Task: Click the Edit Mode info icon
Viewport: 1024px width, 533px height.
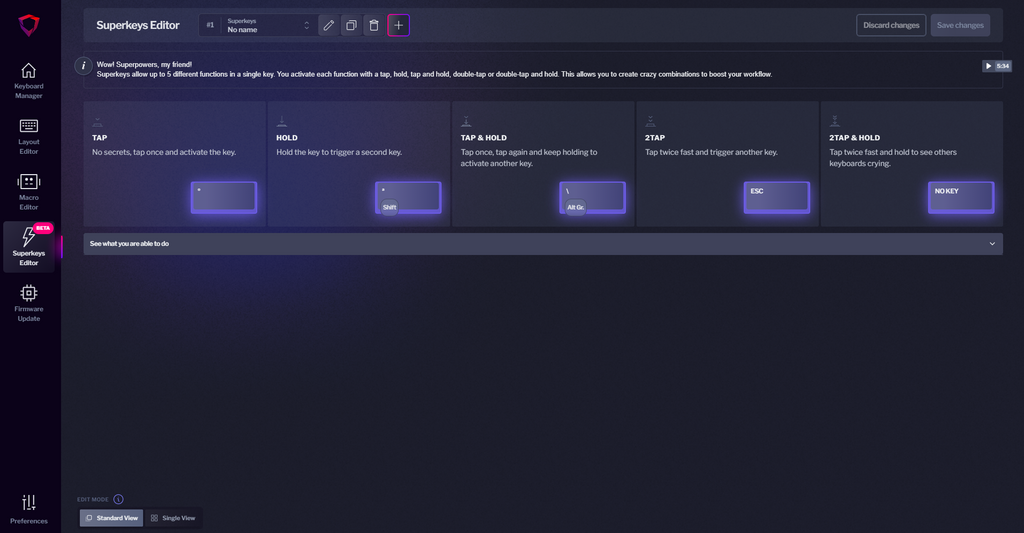Action: click(118, 499)
